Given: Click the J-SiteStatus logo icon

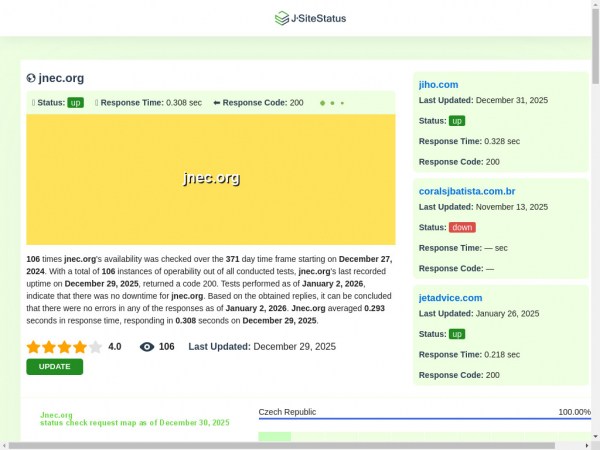Looking at the screenshot, I should tap(282, 18).
